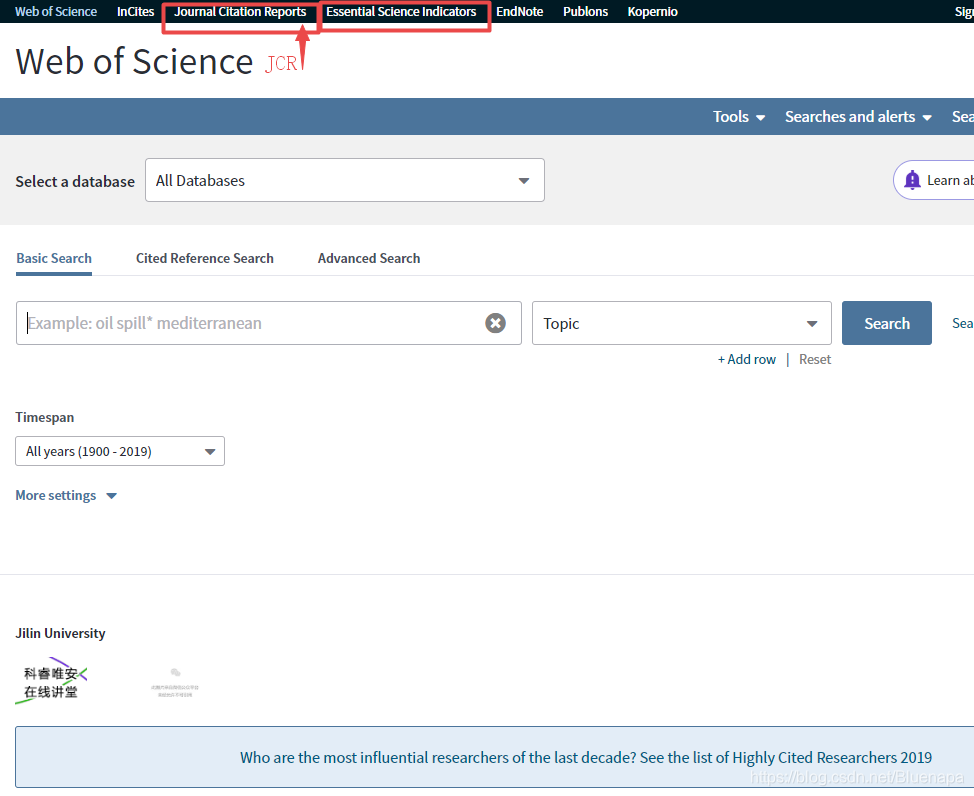Select the Basic Search tab
The height and width of the screenshot is (796, 974).
[54, 258]
